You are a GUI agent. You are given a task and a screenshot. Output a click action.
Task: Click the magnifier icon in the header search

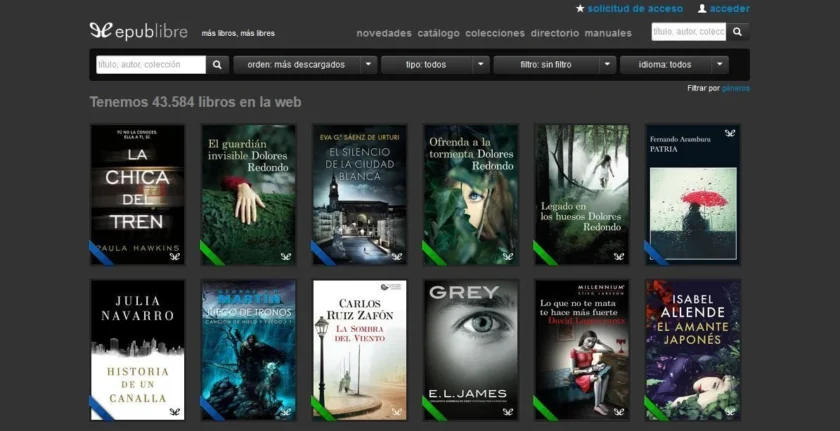coord(738,32)
